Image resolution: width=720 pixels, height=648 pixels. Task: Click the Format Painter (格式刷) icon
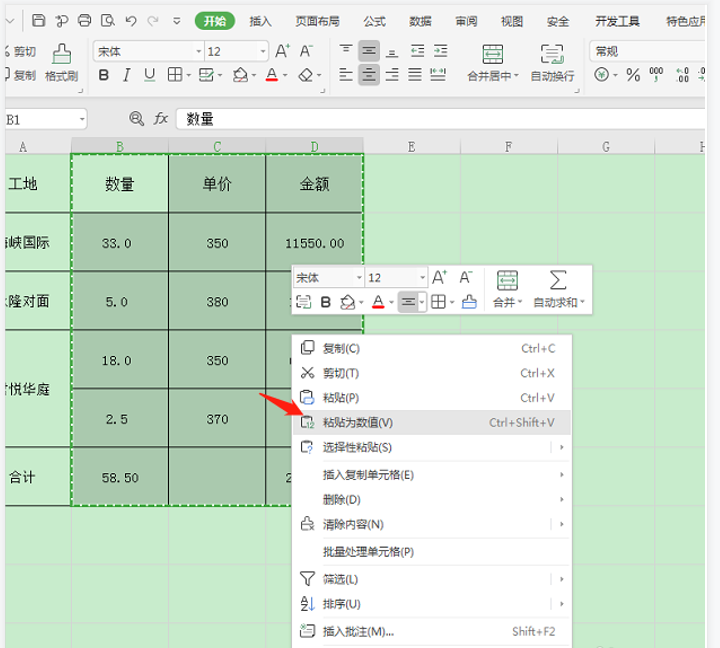(61, 61)
